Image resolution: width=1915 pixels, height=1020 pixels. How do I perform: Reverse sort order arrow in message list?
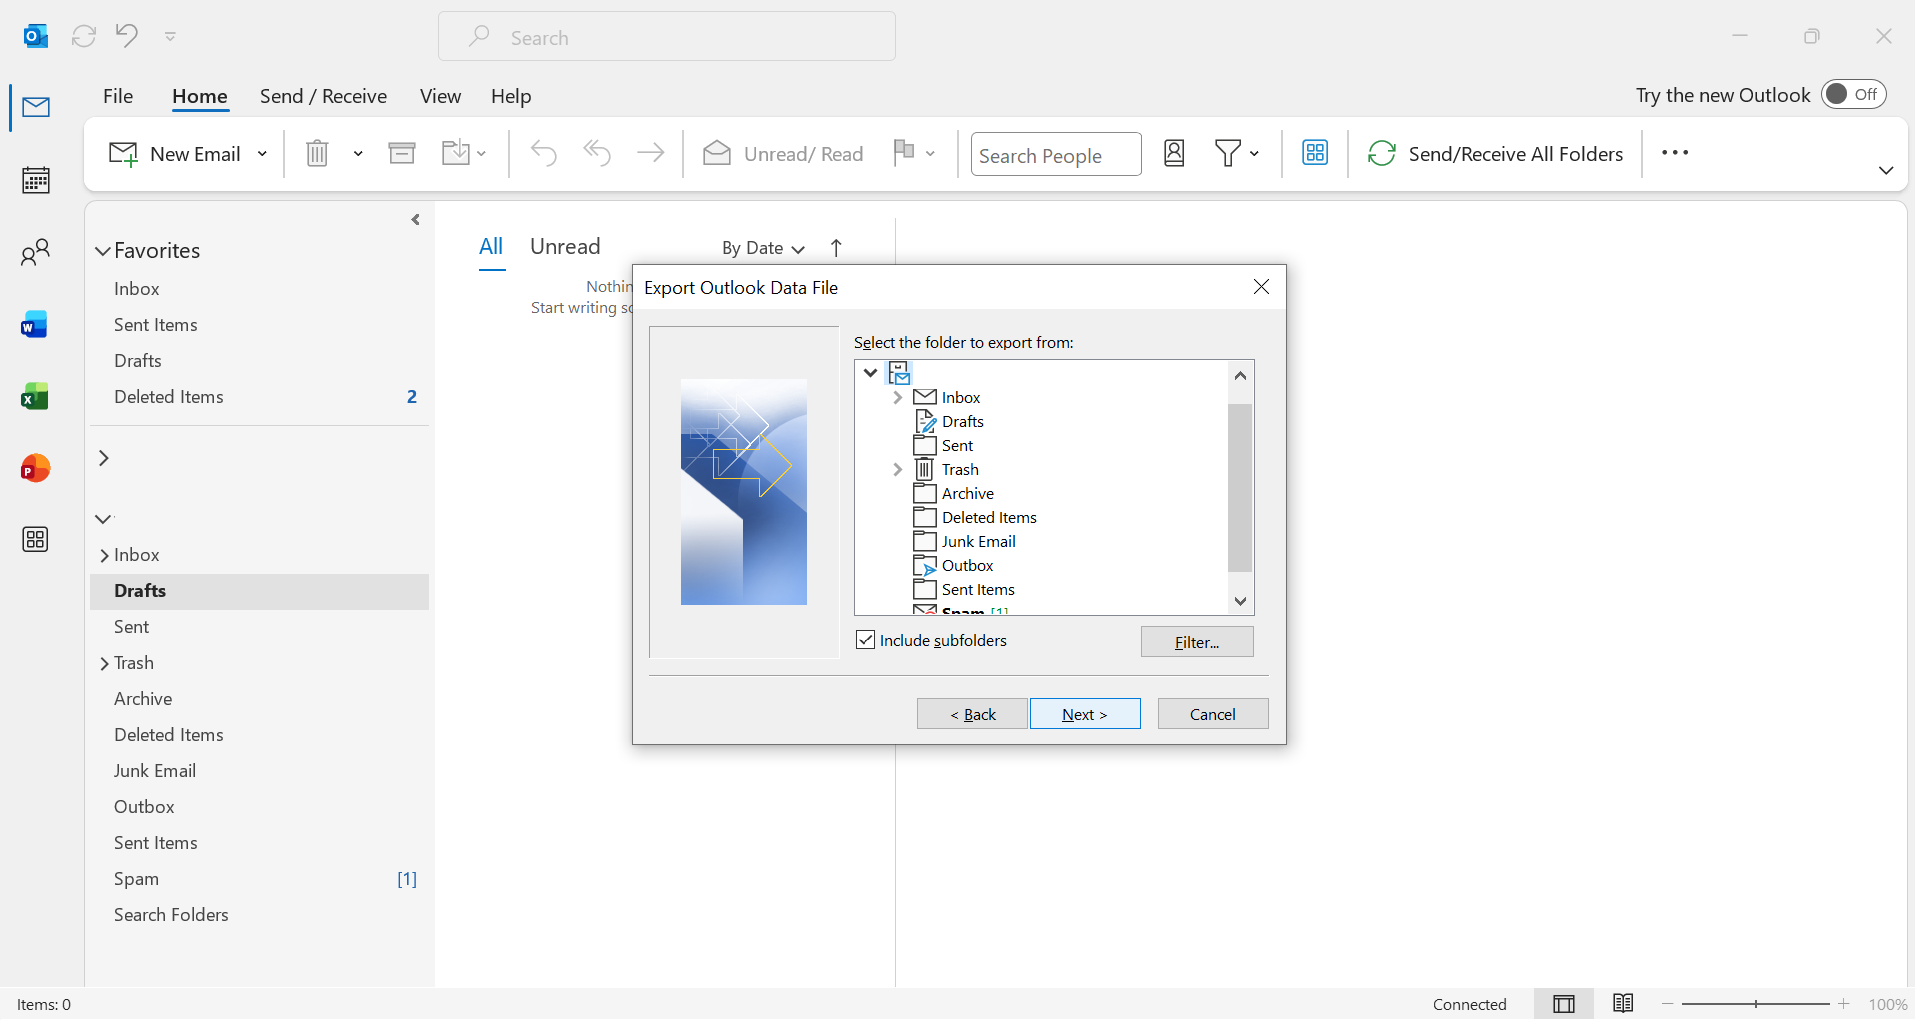pos(836,248)
